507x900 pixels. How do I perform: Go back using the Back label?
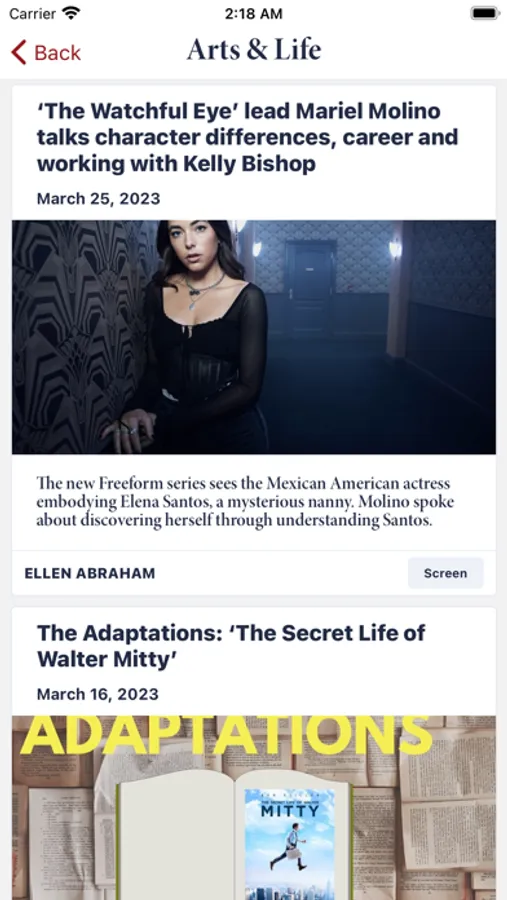coord(57,53)
